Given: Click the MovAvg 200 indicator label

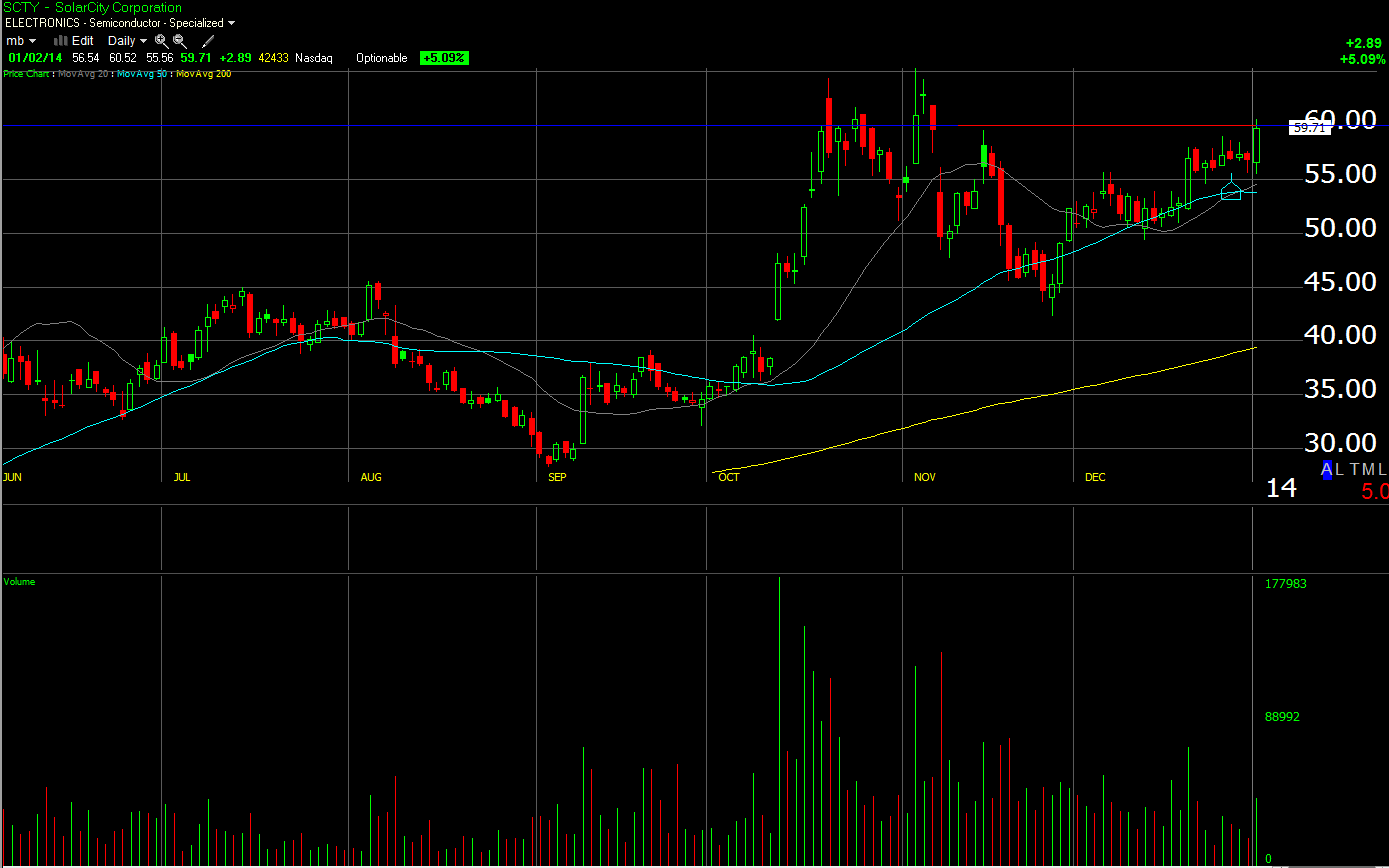Looking at the screenshot, I should point(203,74).
